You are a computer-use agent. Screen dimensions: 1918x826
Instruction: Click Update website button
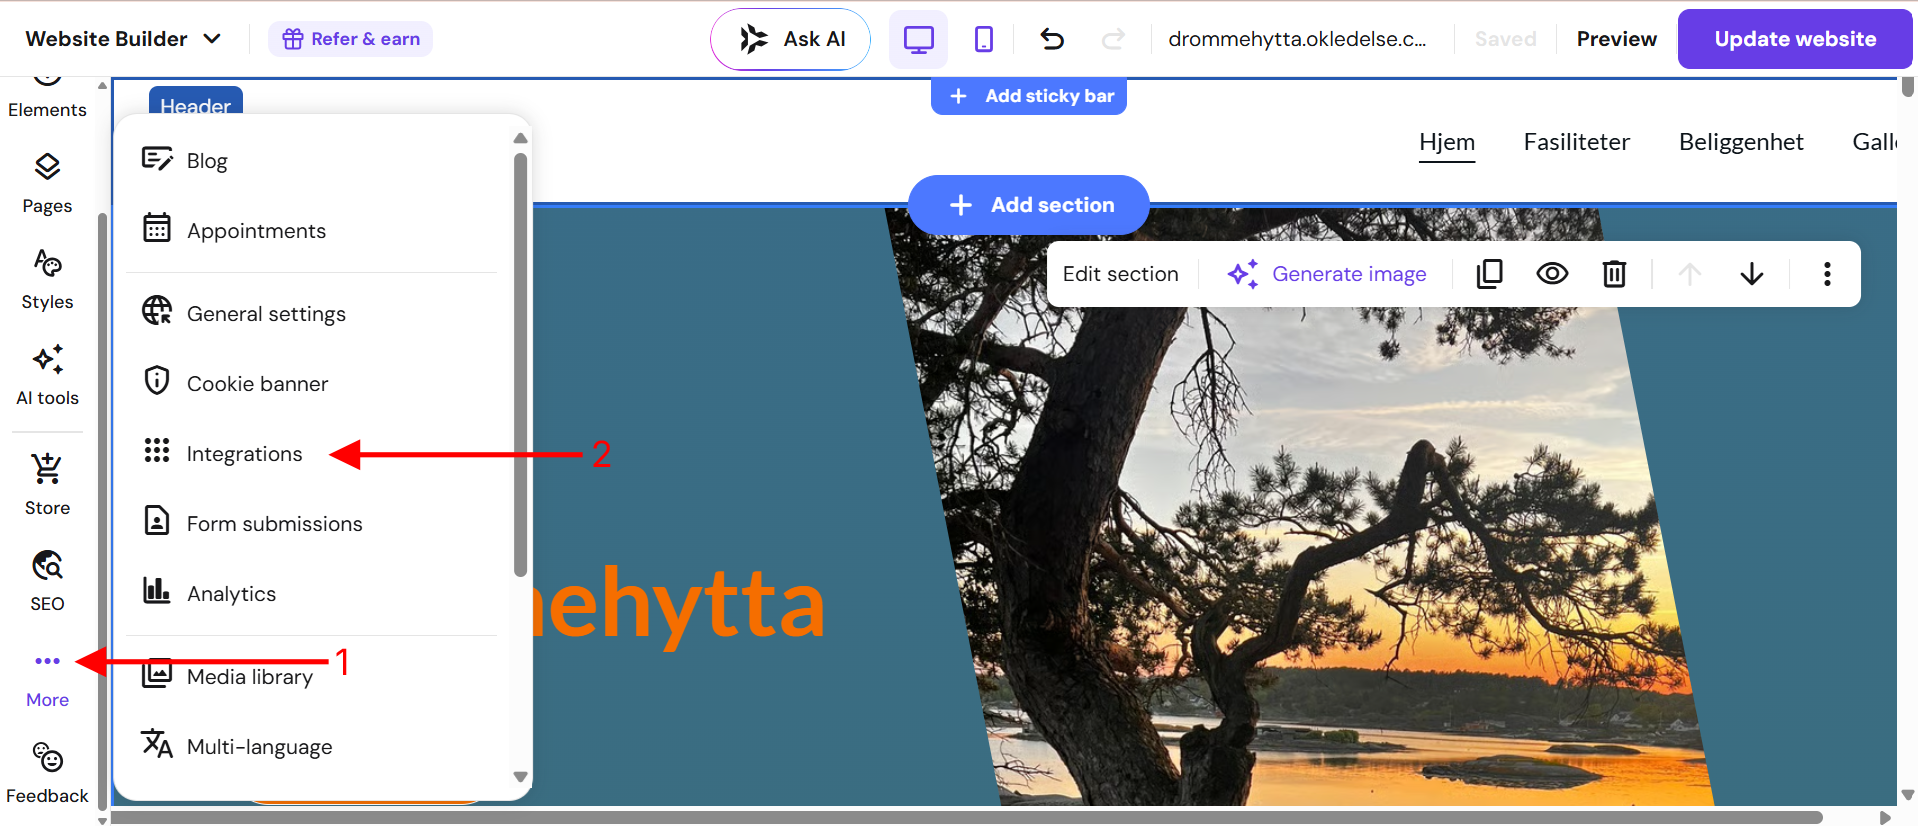pos(1795,39)
